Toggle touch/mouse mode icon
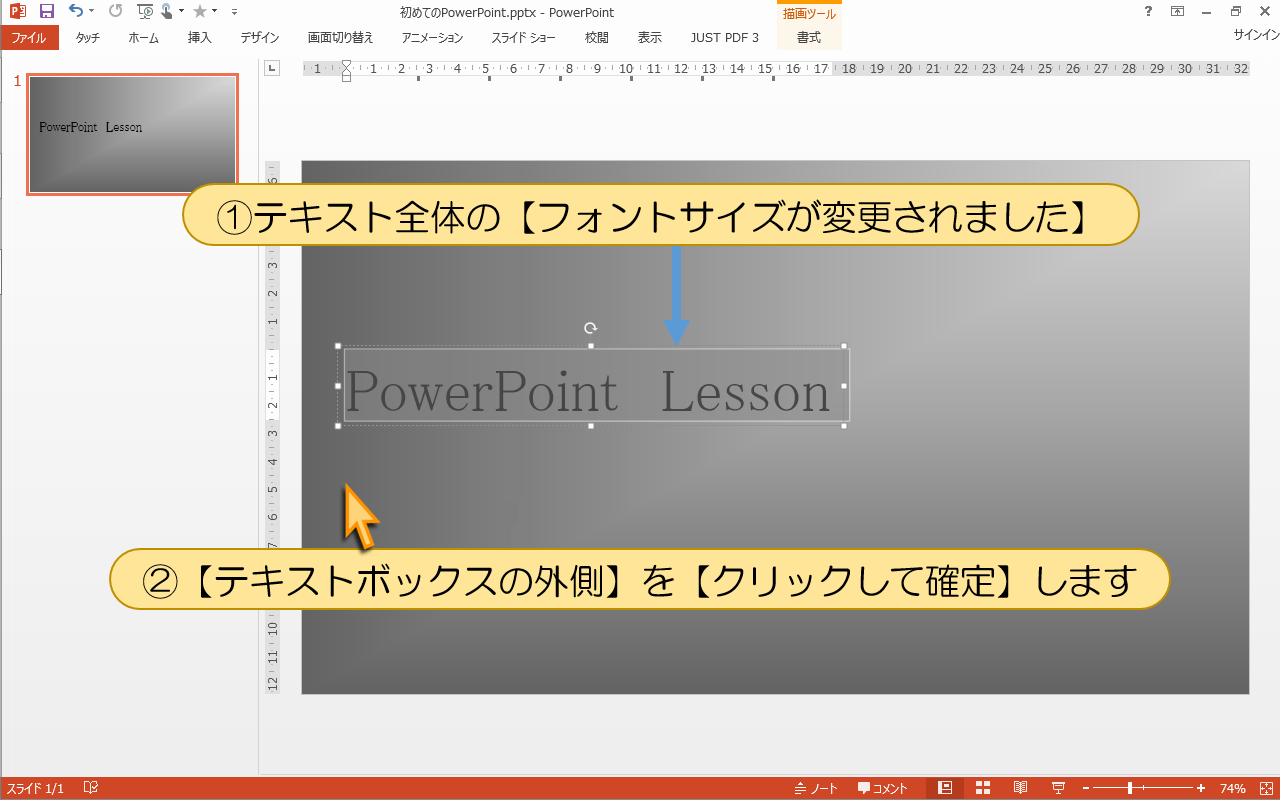Viewport: 1280px width, 800px height. click(x=167, y=12)
